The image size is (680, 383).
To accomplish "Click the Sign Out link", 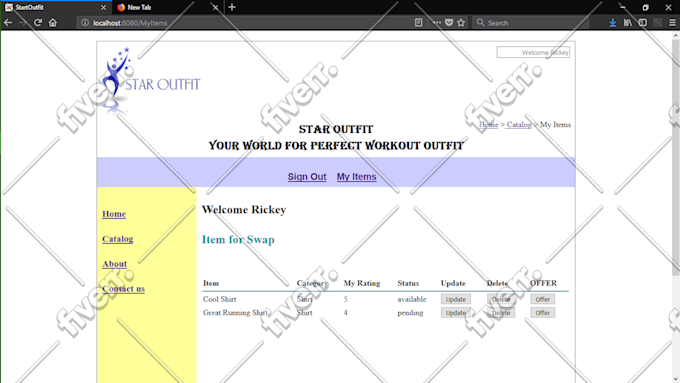I will coord(307,177).
